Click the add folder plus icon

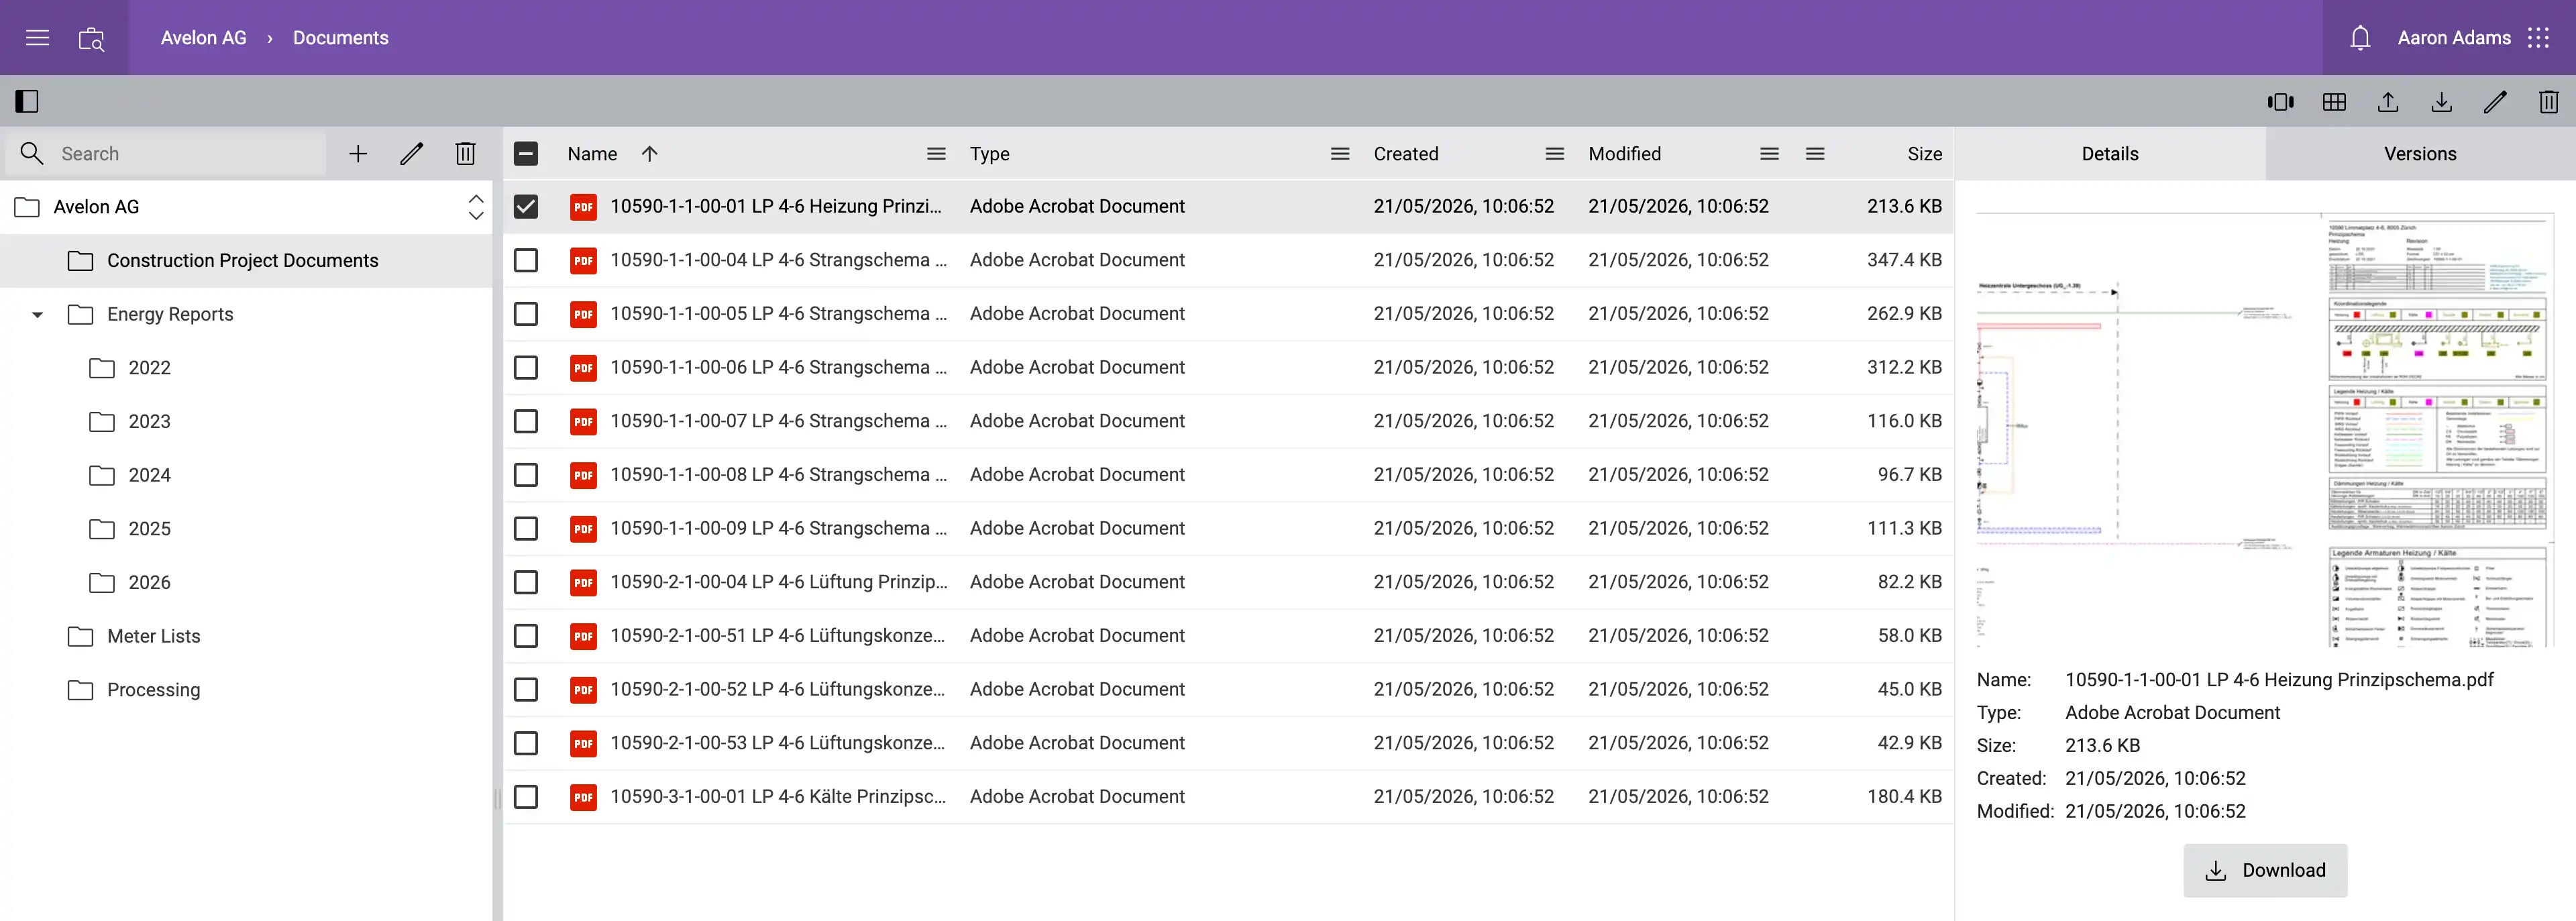pos(358,153)
